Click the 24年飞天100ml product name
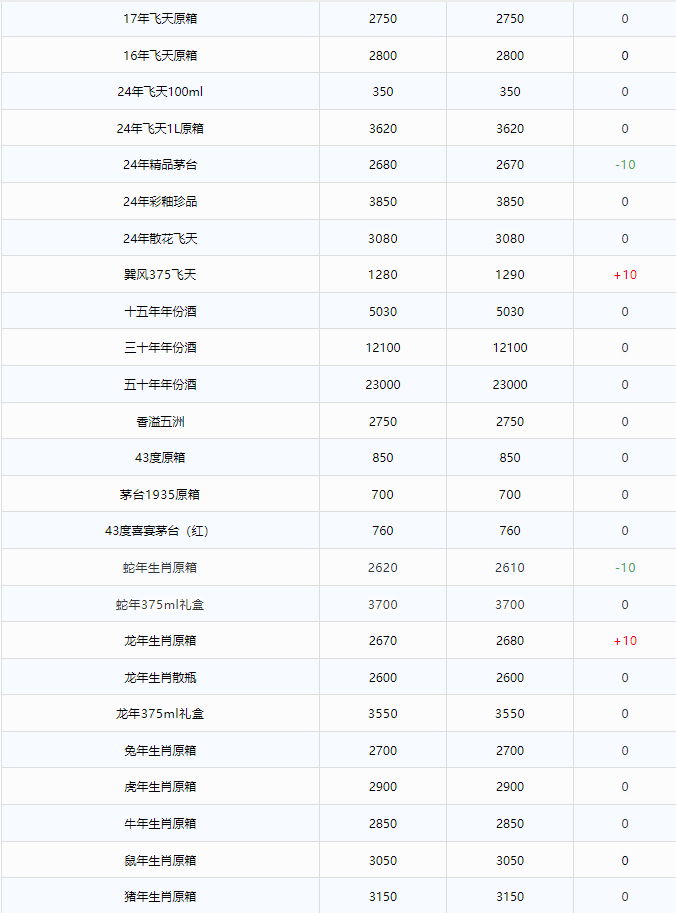676x913 pixels. click(x=160, y=91)
